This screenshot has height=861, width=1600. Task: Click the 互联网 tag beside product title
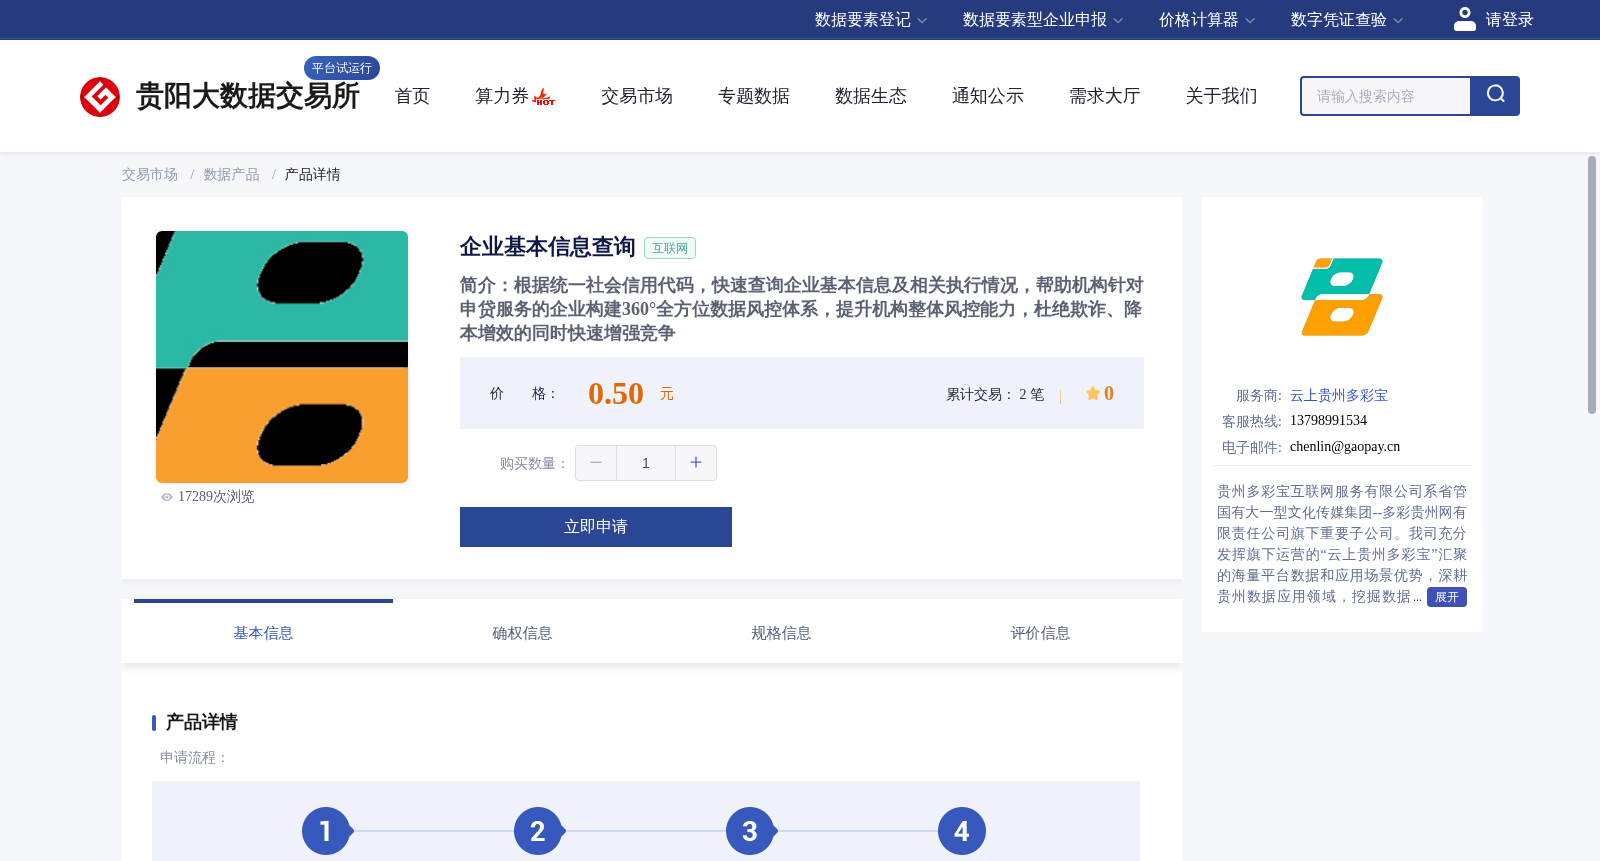[x=670, y=248]
